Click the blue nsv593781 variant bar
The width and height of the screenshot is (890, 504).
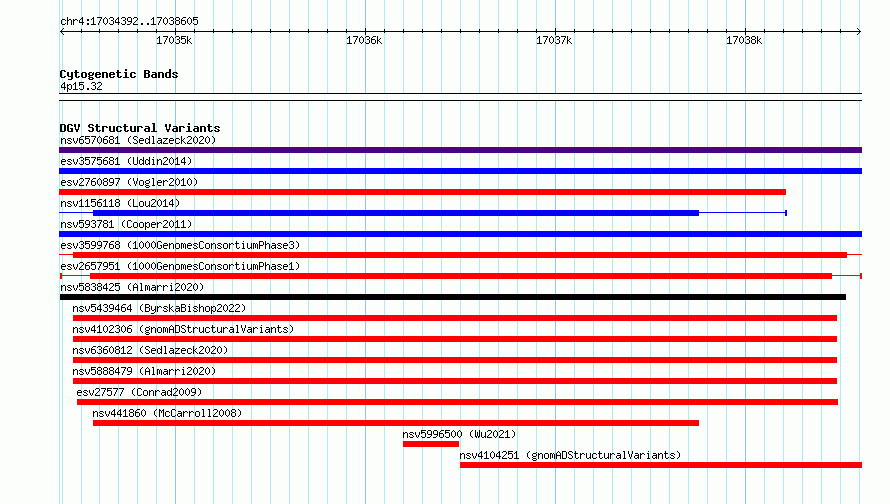point(460,234)
